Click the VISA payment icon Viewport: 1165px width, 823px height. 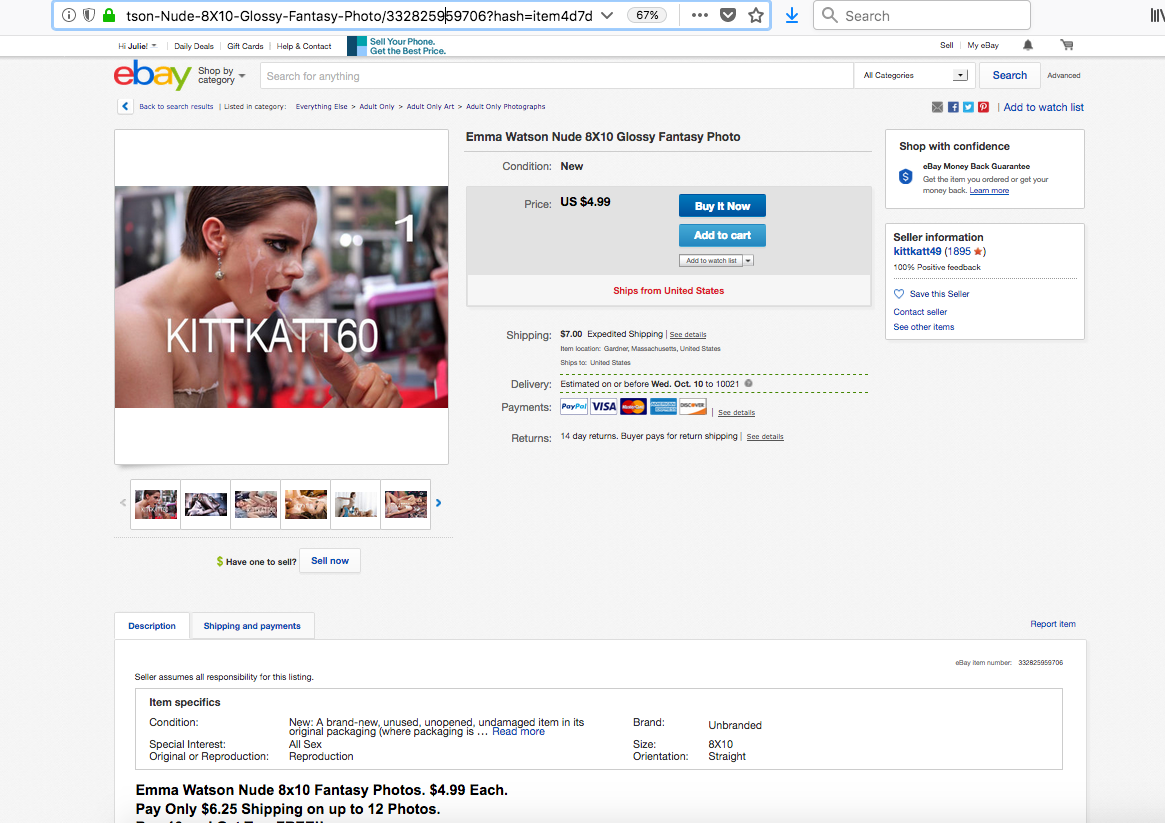[x=603, y=406]
